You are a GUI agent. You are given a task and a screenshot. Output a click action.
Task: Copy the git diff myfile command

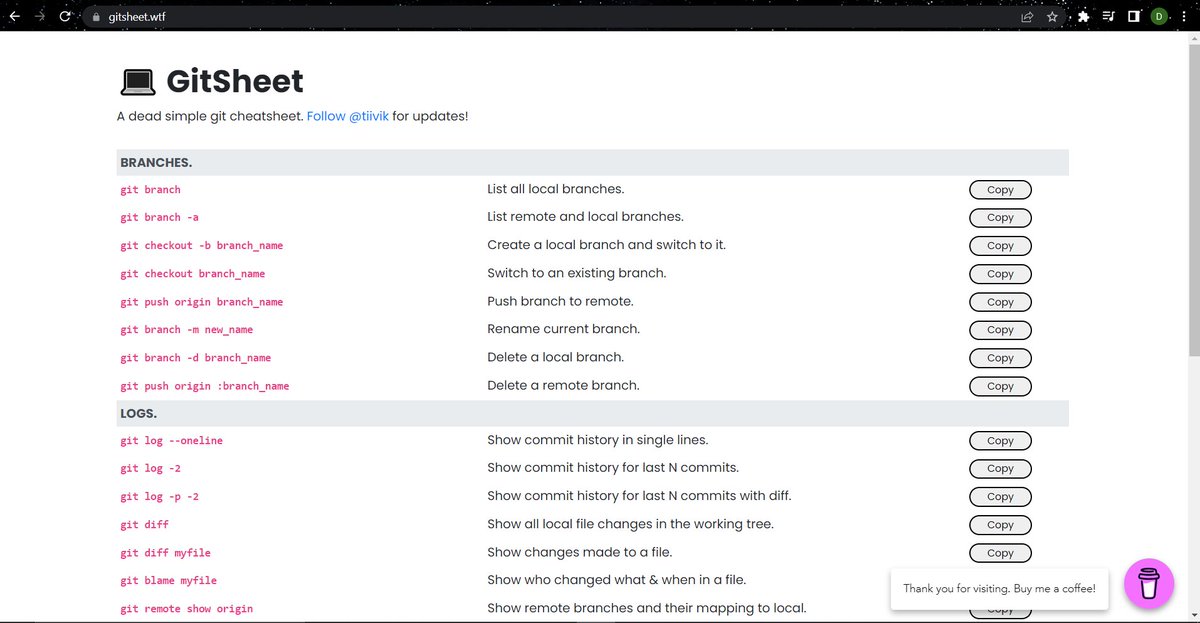point(1000,553)
